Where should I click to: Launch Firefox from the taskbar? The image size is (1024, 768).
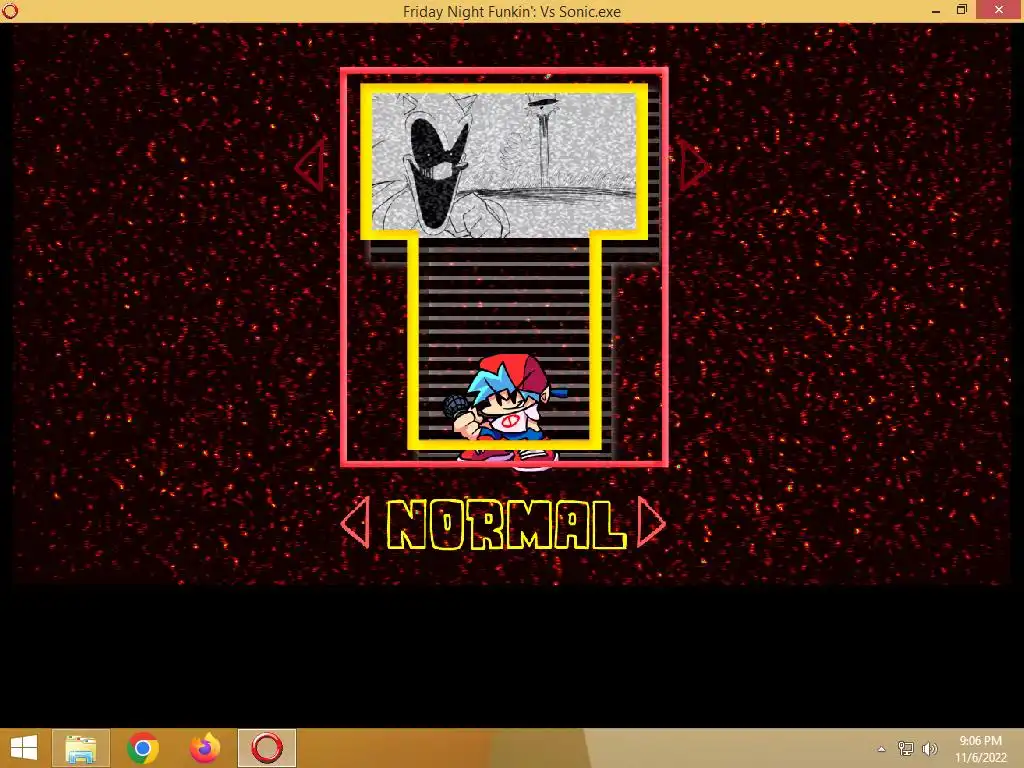[x=205, y=748]
